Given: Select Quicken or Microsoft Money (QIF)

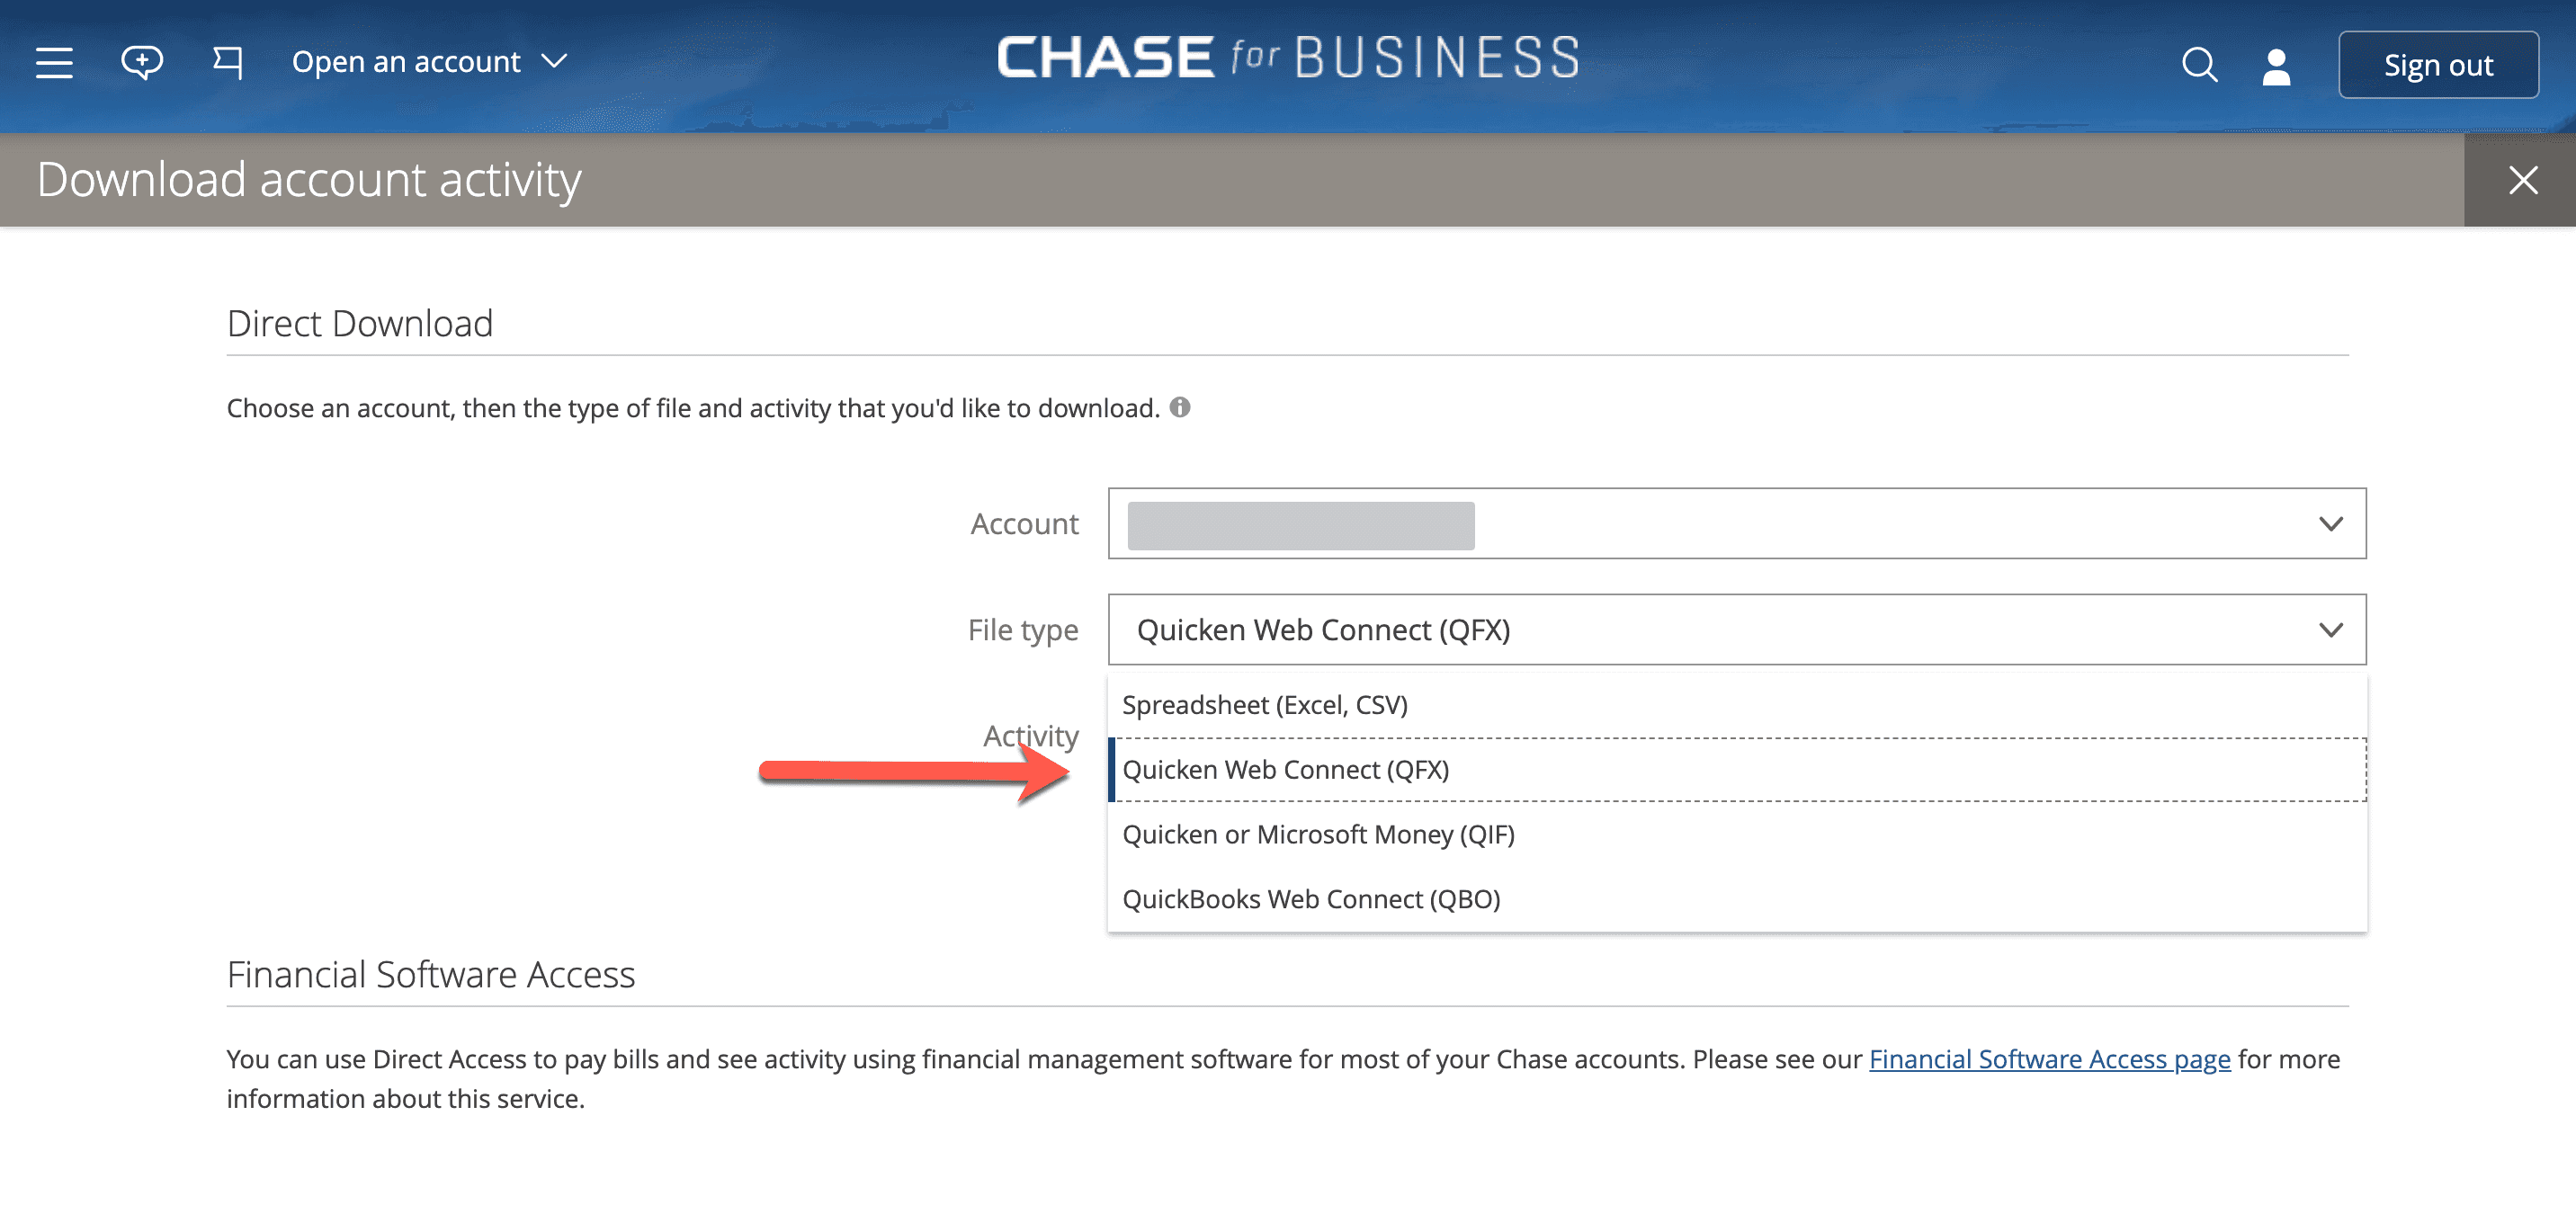Looking at the screenshot, I should [1318, 835].
